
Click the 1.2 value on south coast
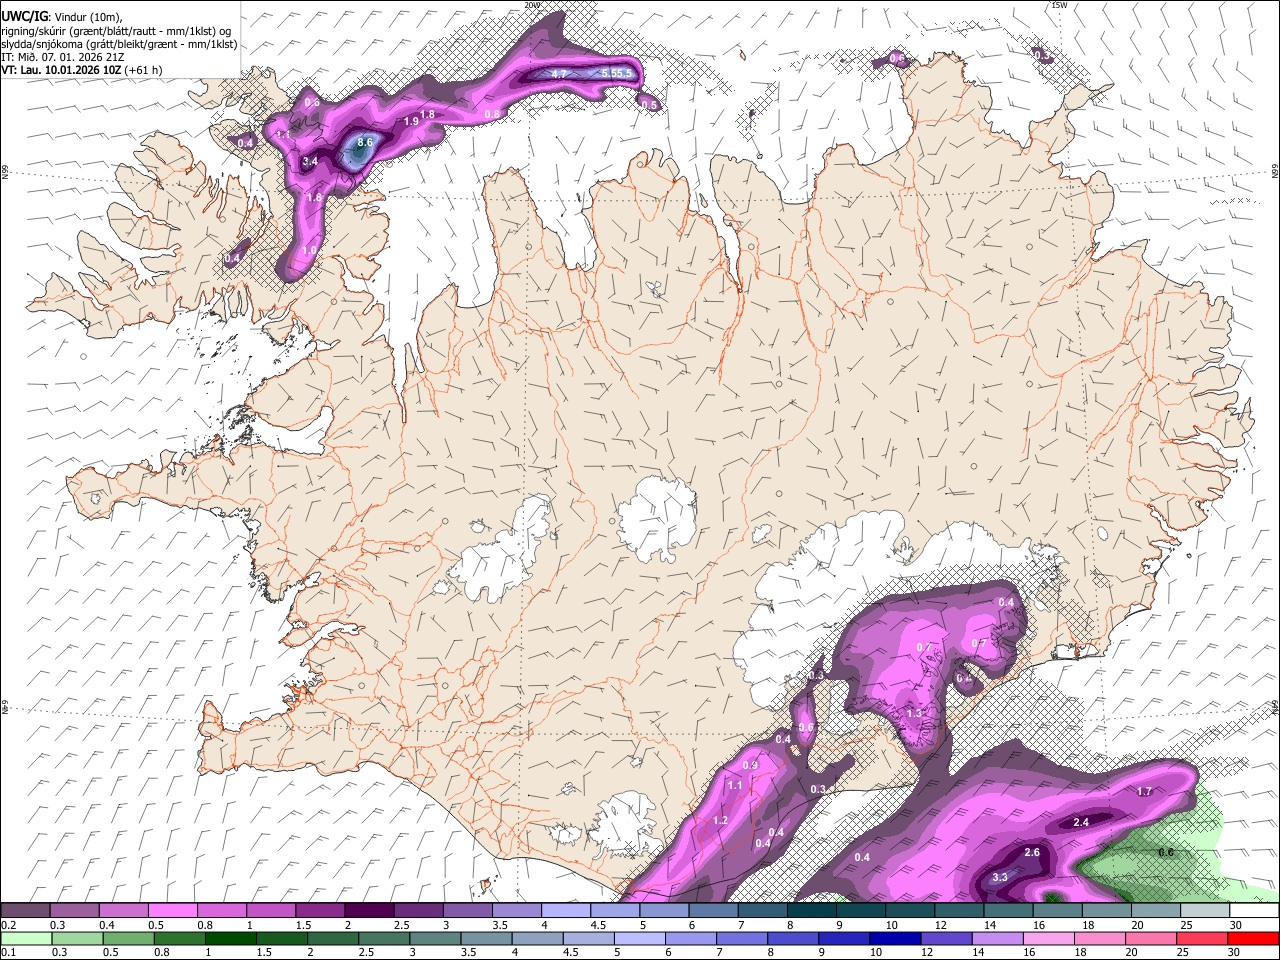point(721,821)
